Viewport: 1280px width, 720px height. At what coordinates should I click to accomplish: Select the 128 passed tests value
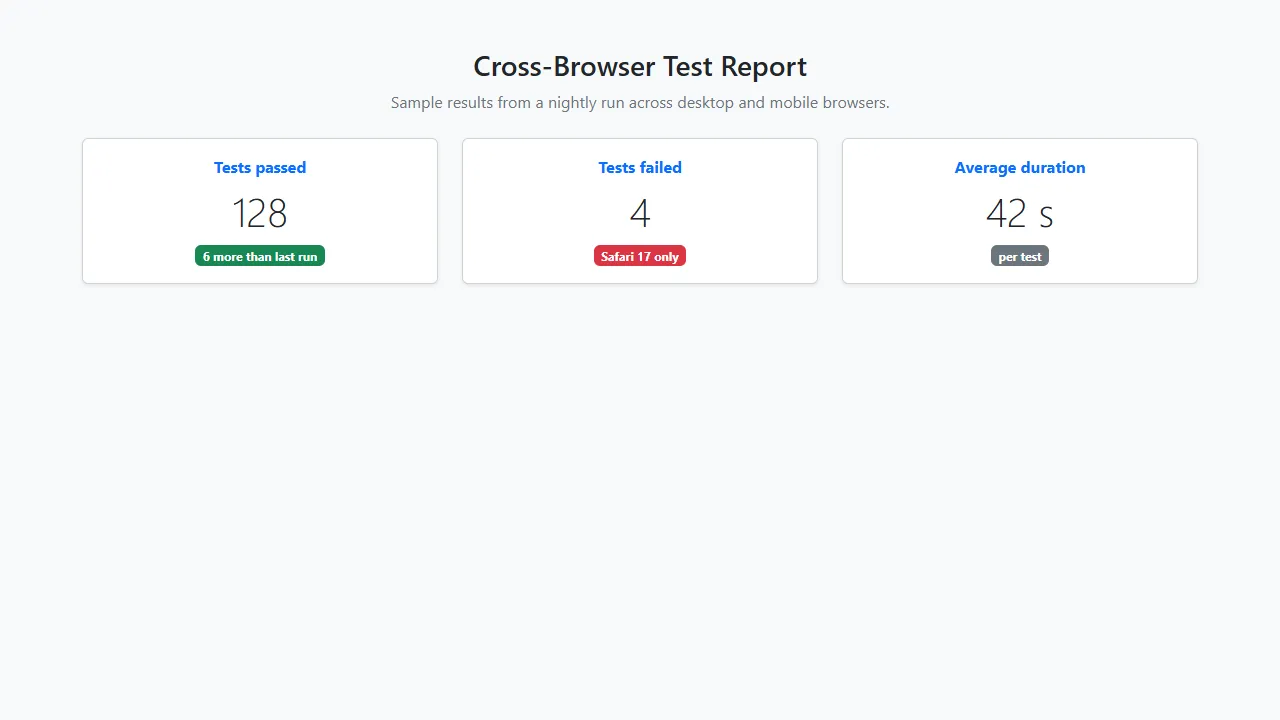click(x=260, y=213)
